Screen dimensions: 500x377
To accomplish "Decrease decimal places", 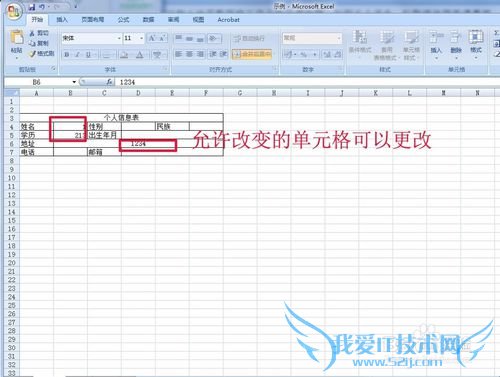I will (x=337, y=54).
